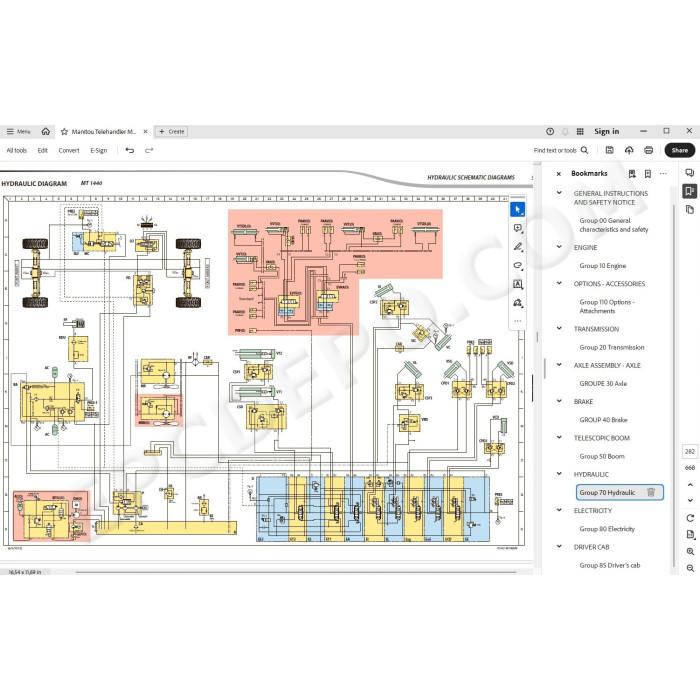Delete the Group 70 Hydraulic bookmark
700x700 pixels.
click(651, 492)
